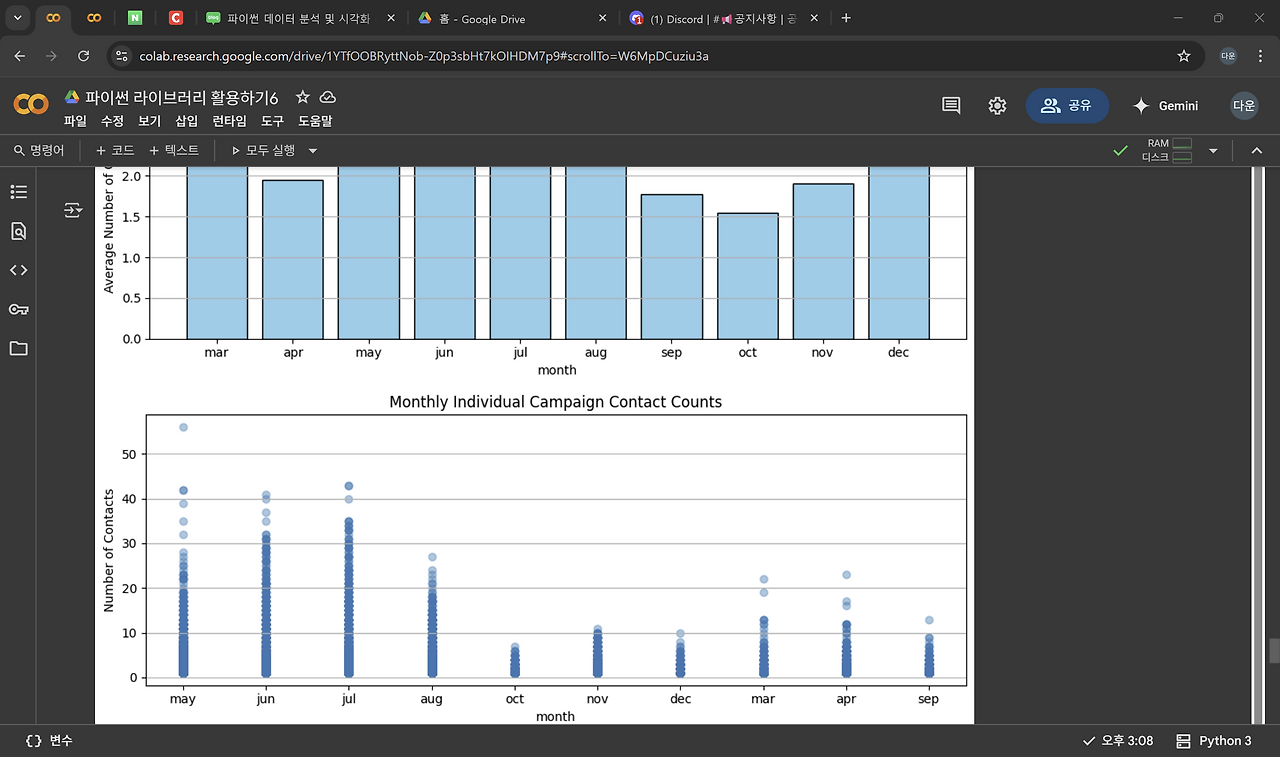
Task: Open the Gemini assistant
Action: (1165, 106)
